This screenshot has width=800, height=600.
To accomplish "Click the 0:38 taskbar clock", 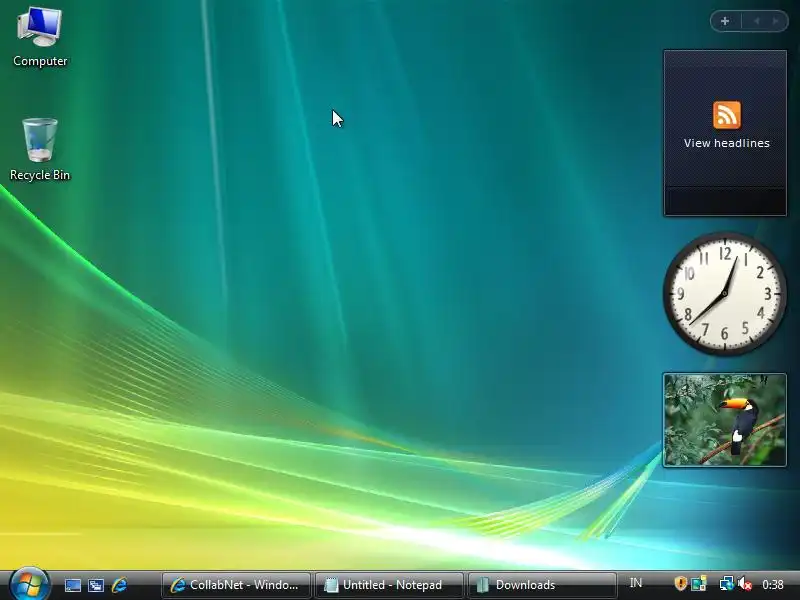I will click(x=773, y=584).
